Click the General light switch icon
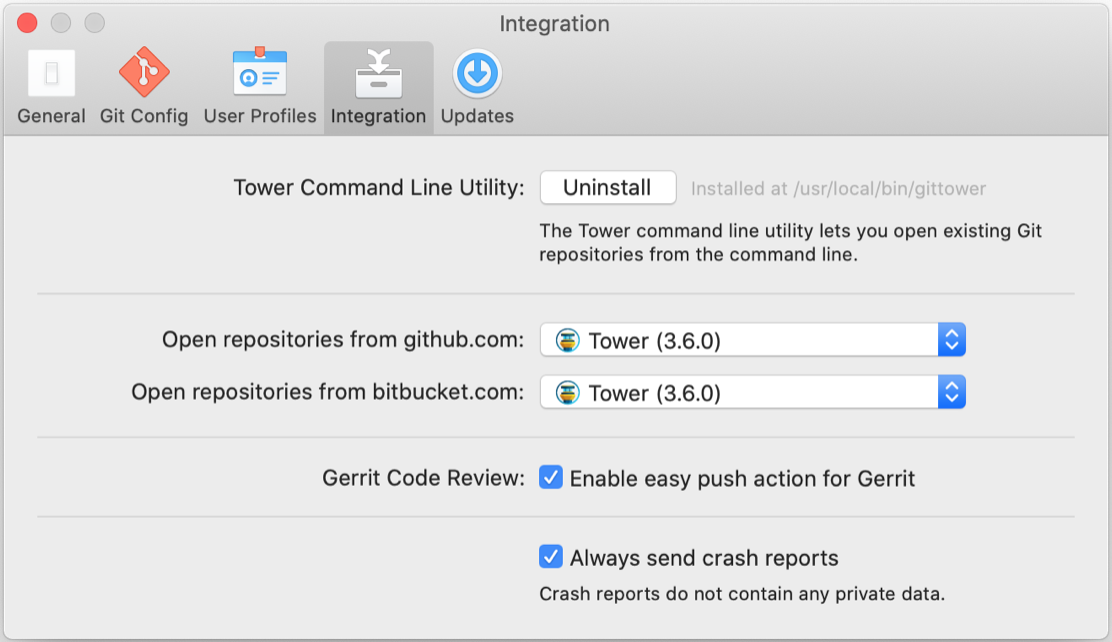 (x=51, y=73)
